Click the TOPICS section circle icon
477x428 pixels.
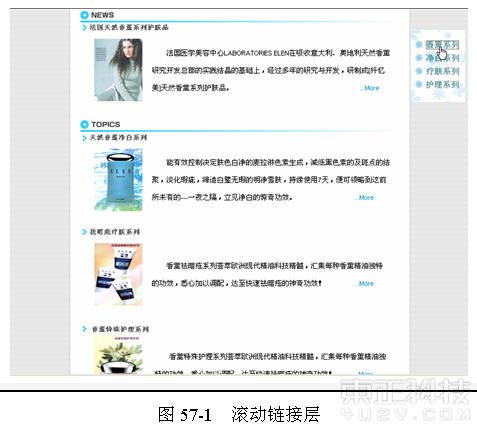(x=84, y=124)
